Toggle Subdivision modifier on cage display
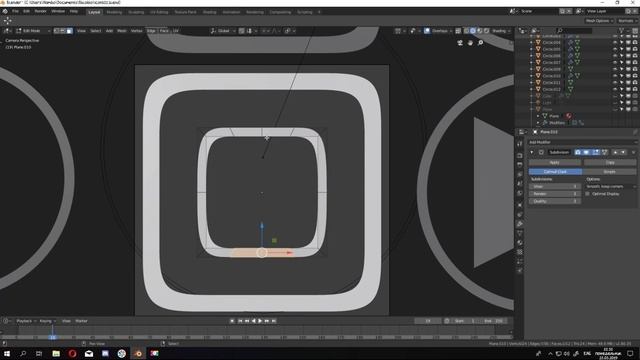The height and width of the screenshot is (360, 640). coord(604,152)
